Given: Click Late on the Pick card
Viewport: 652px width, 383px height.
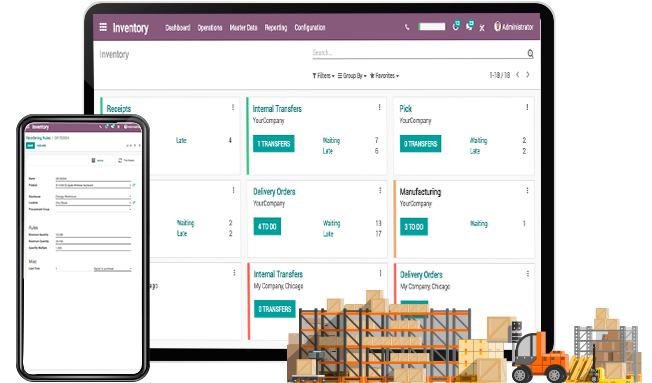Looking at the screenshot, I should pos(474,151).
